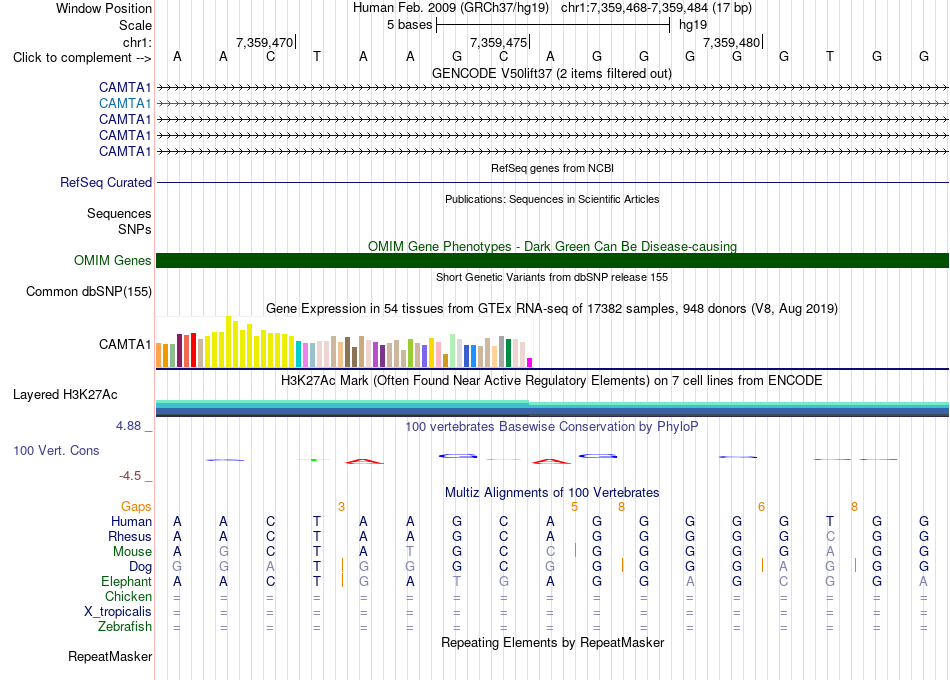Open Multiz Alignments of 100 Vertebrates title
950x680 pixels.
click(552, 493)
